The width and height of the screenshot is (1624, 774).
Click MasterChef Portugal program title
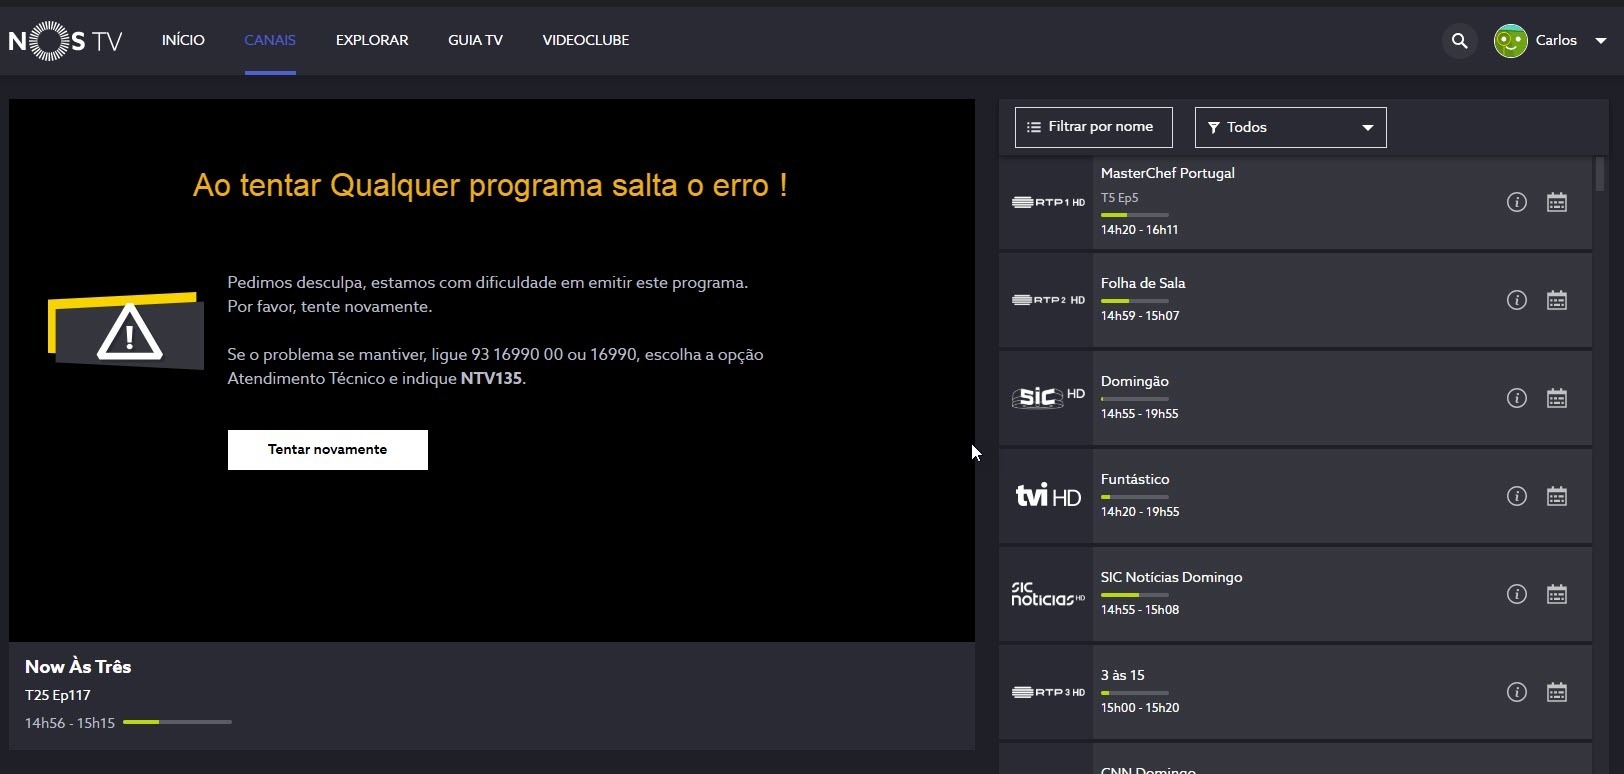[1167, 173]
